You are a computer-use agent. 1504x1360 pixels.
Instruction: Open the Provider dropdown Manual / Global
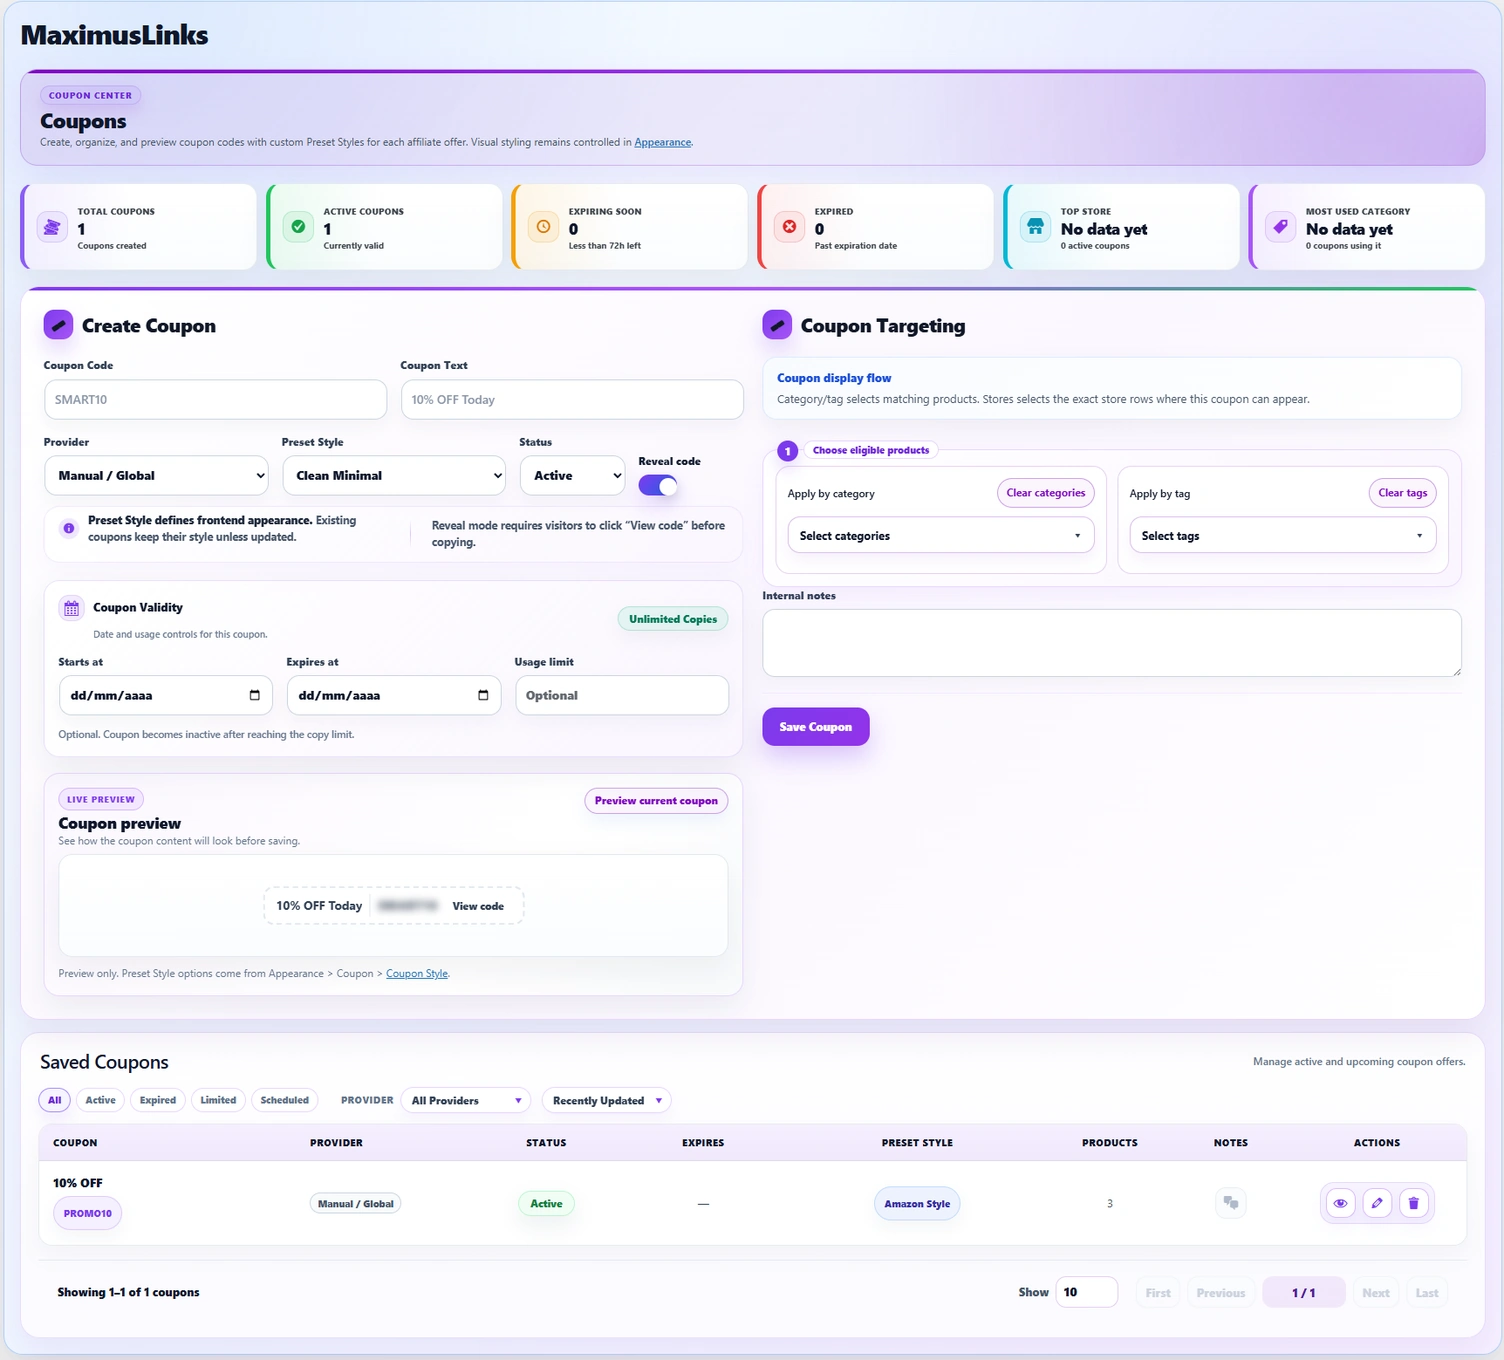158,476
